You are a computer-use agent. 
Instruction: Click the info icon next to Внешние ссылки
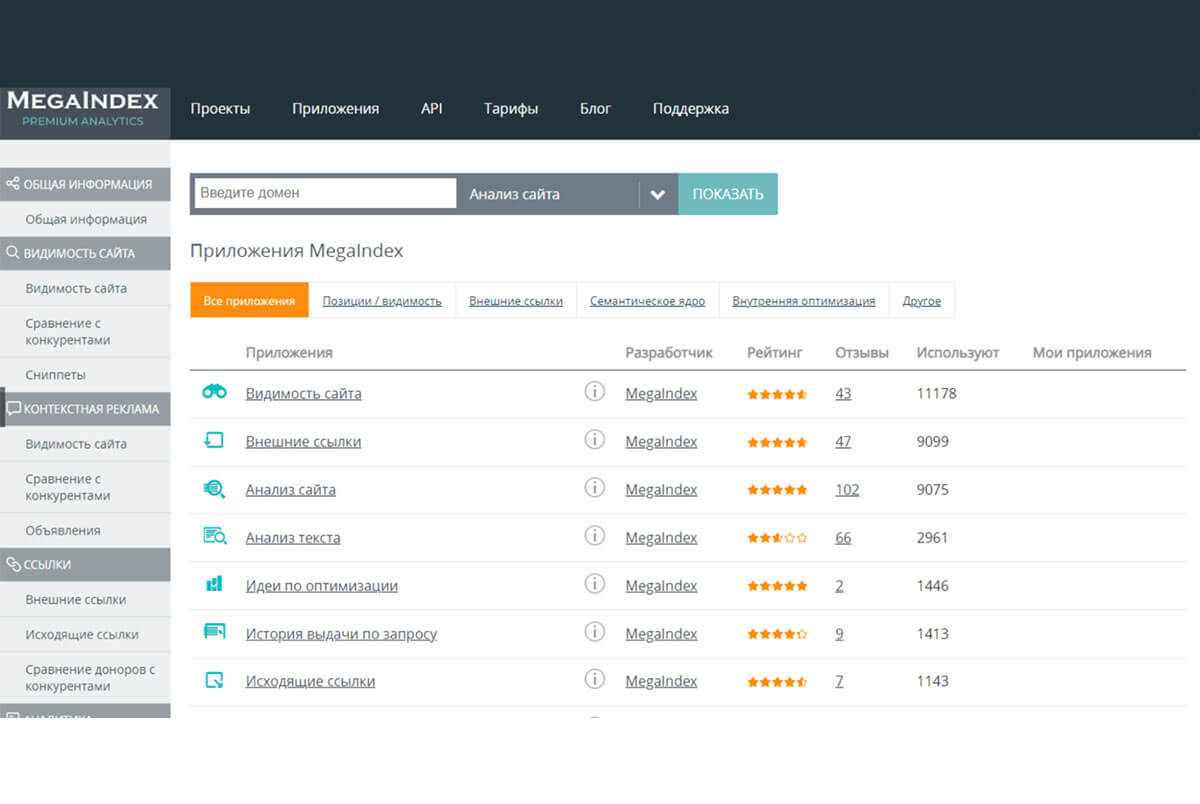(x=595, y=440)
